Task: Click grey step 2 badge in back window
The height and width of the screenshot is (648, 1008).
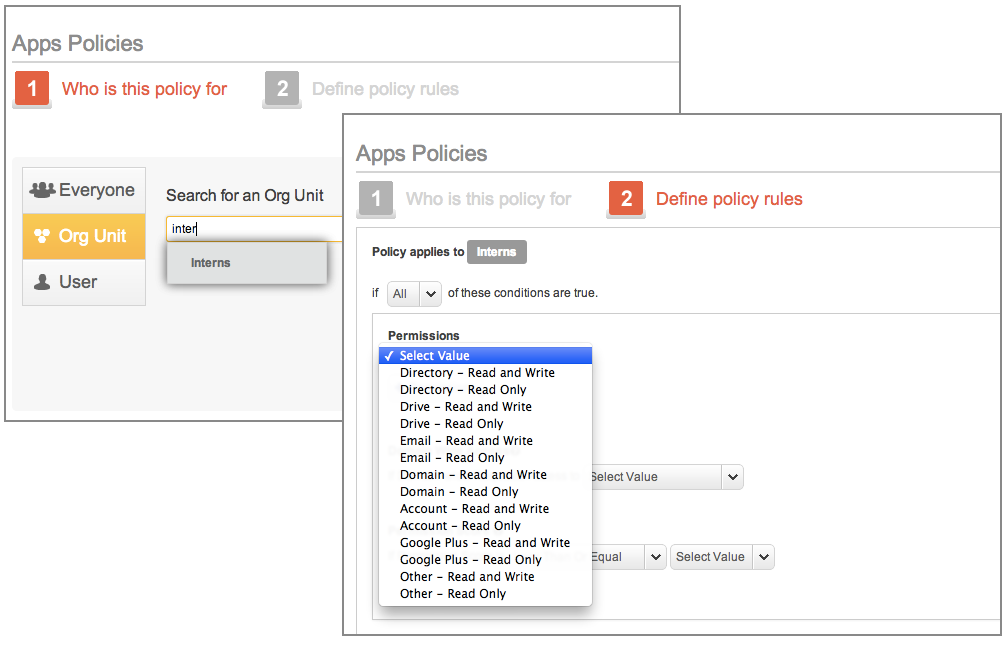Action: (282, 89)
